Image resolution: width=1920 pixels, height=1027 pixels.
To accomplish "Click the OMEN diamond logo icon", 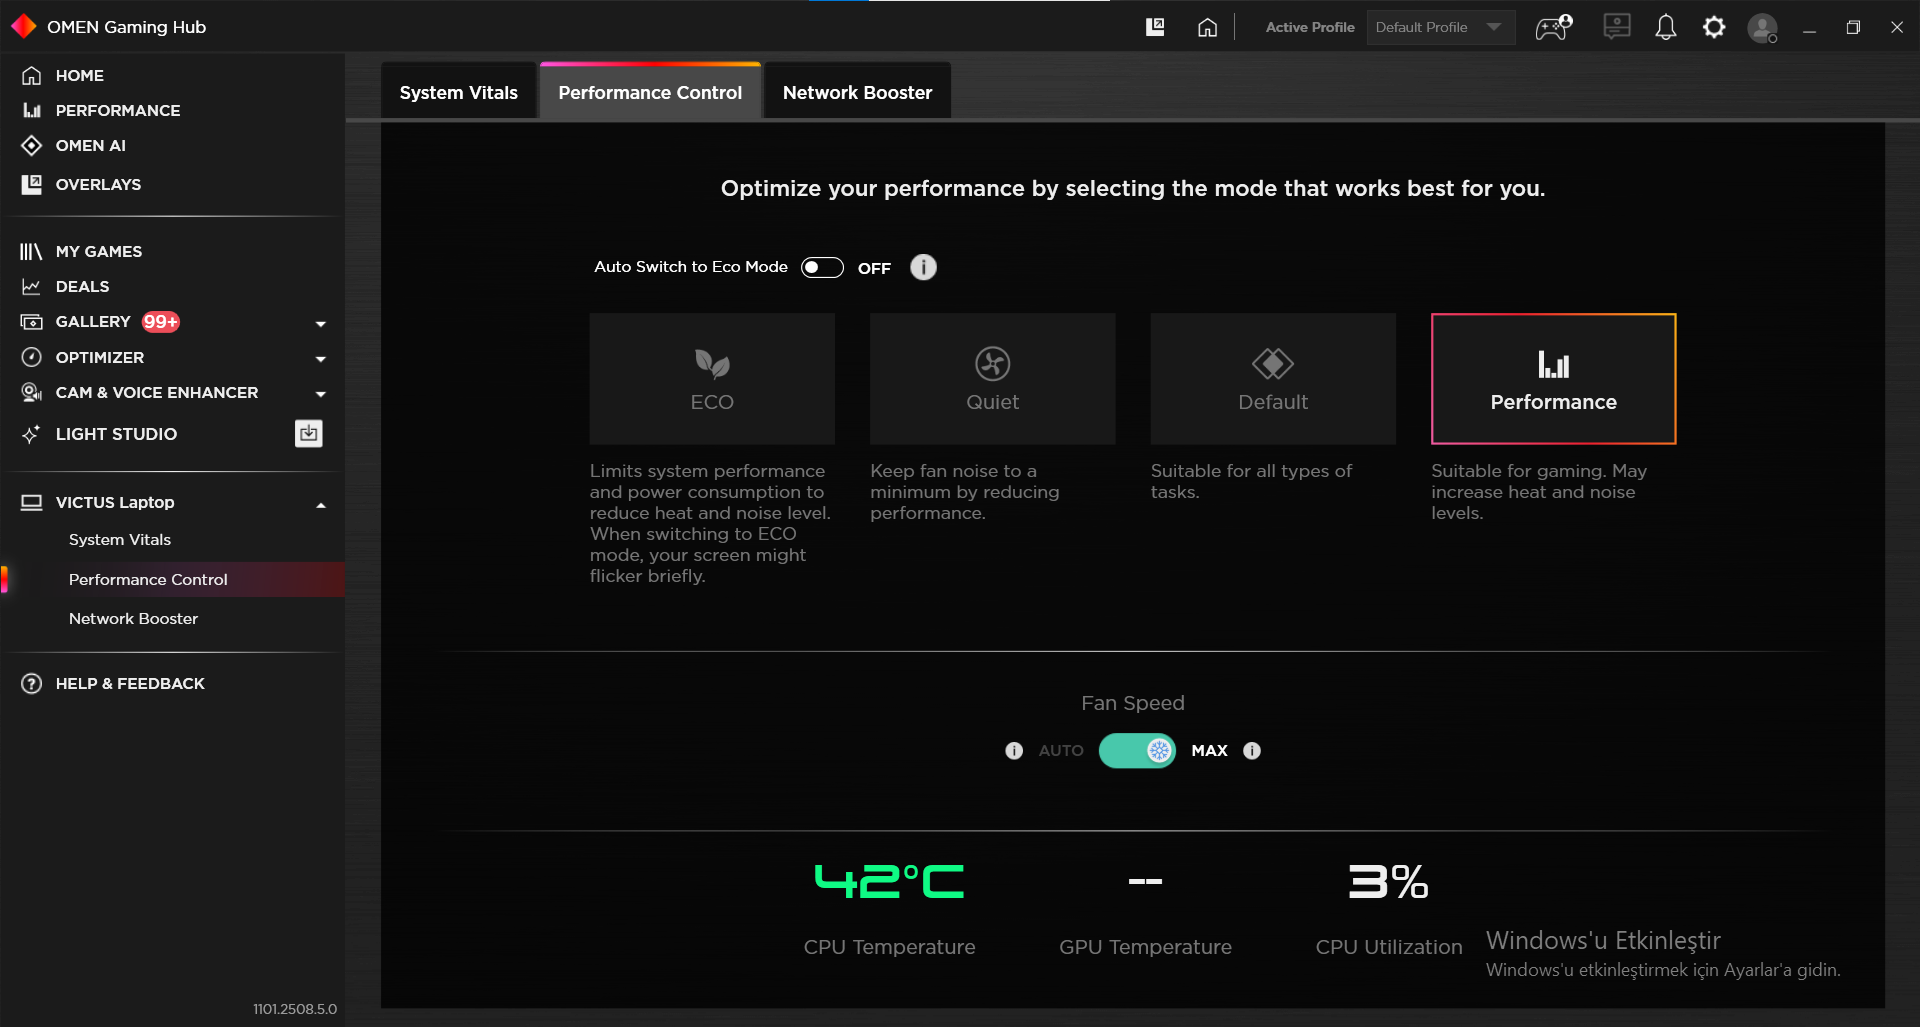I will click(x=24, y=27).
